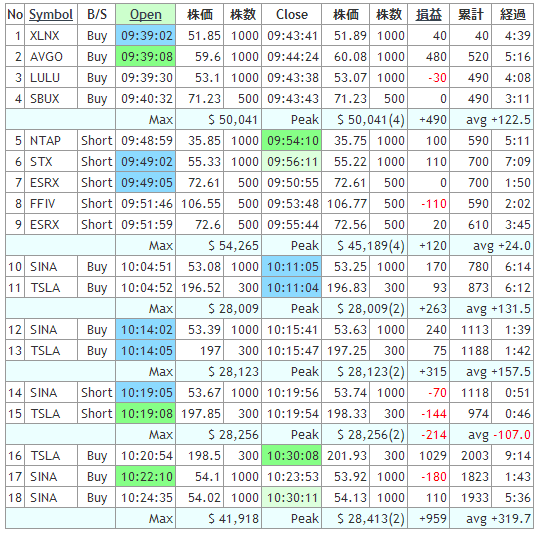
Task: Click the B/S column header
Action: tap(97, 14)
